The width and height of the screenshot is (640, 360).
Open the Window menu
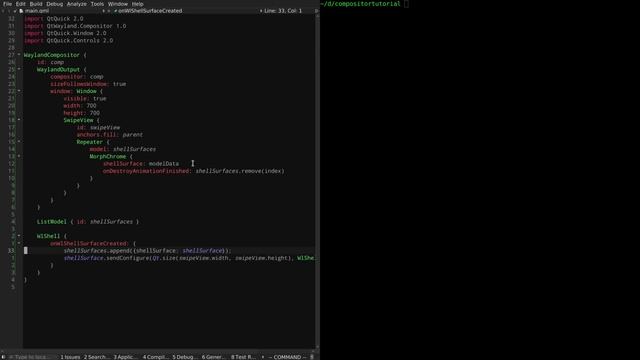point(118,4)
